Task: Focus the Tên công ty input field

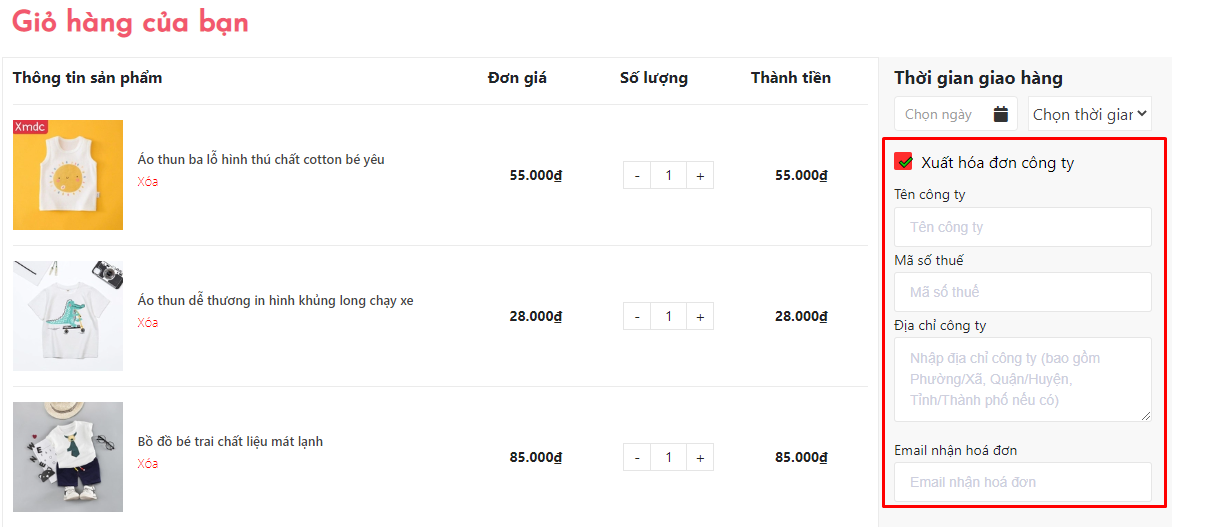Action: 1022,227
